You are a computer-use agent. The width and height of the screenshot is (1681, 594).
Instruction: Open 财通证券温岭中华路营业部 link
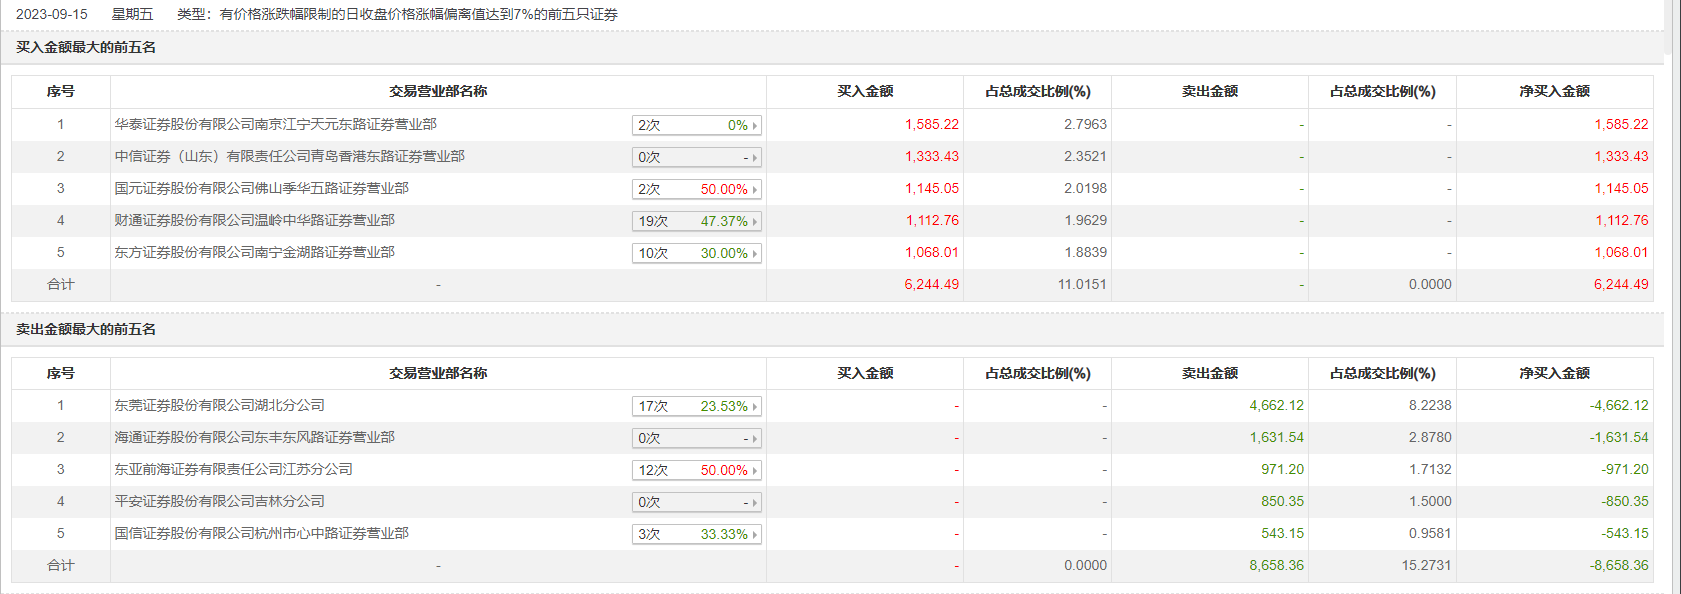click(254, 220)
